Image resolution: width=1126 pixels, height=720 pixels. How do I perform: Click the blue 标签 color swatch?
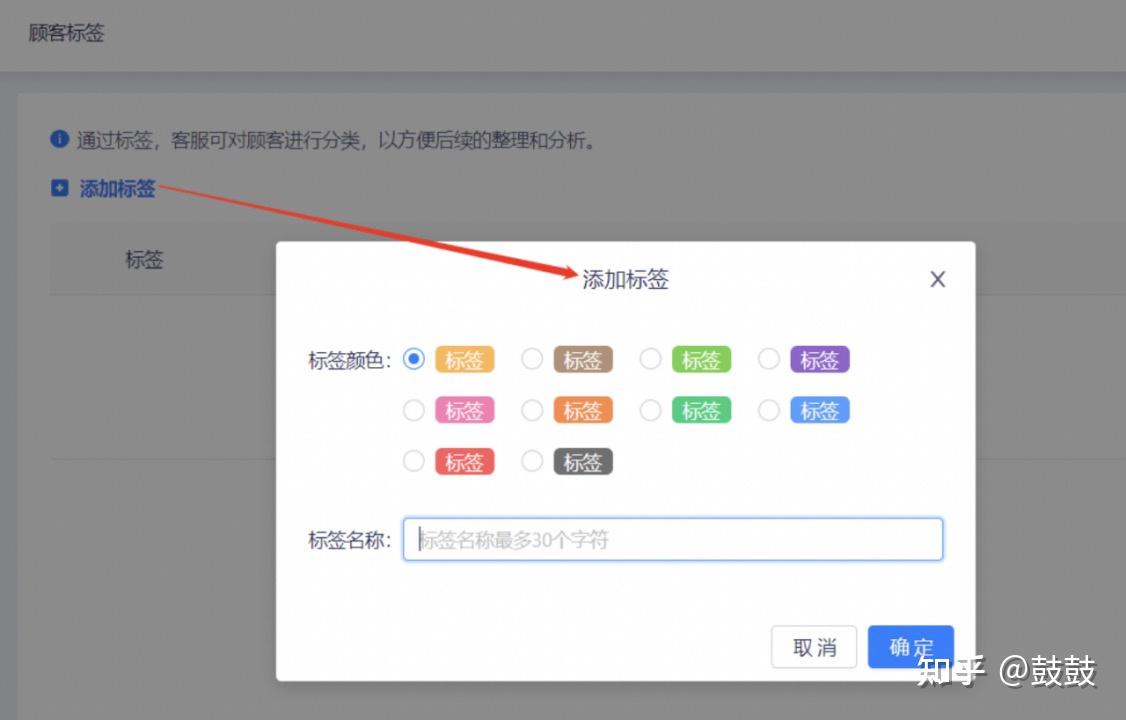tap(820, 411)
